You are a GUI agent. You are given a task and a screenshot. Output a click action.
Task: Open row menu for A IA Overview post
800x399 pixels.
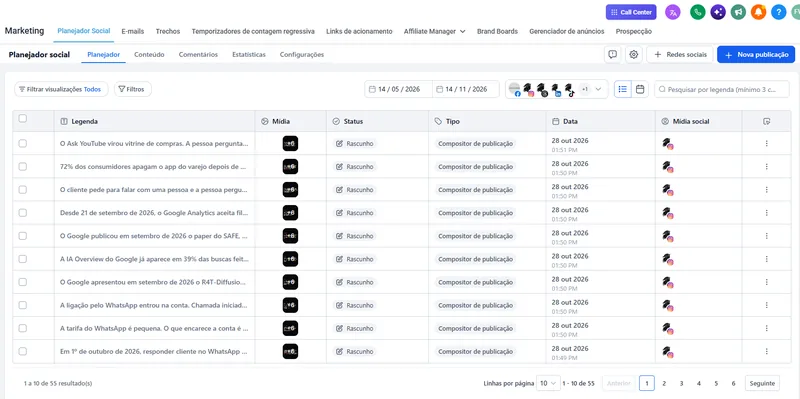766,259
